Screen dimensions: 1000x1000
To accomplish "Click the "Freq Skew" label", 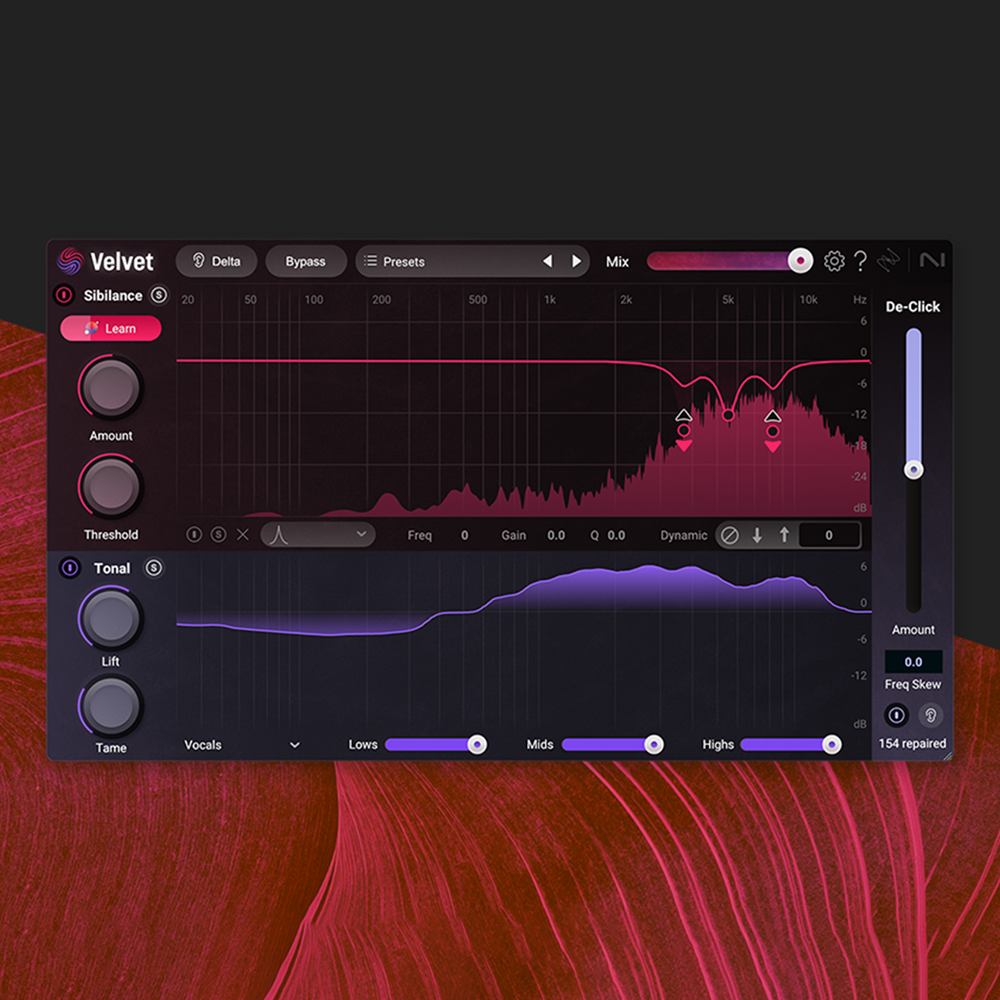I will 913,684.
